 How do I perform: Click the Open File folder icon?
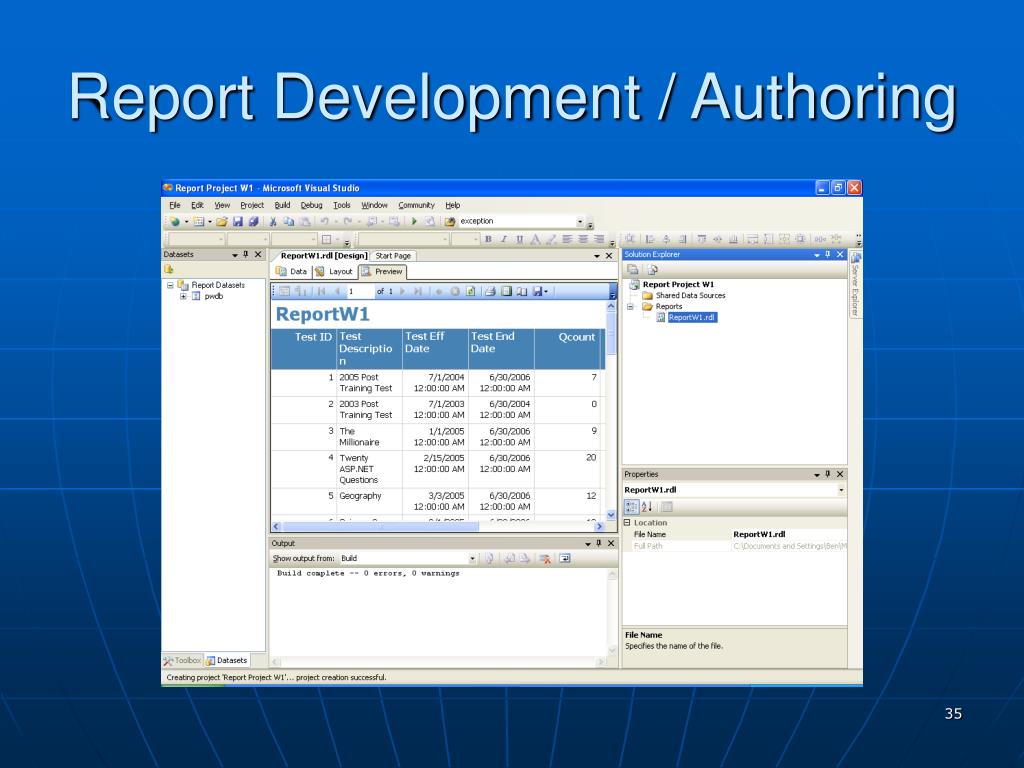coord(222,222)
